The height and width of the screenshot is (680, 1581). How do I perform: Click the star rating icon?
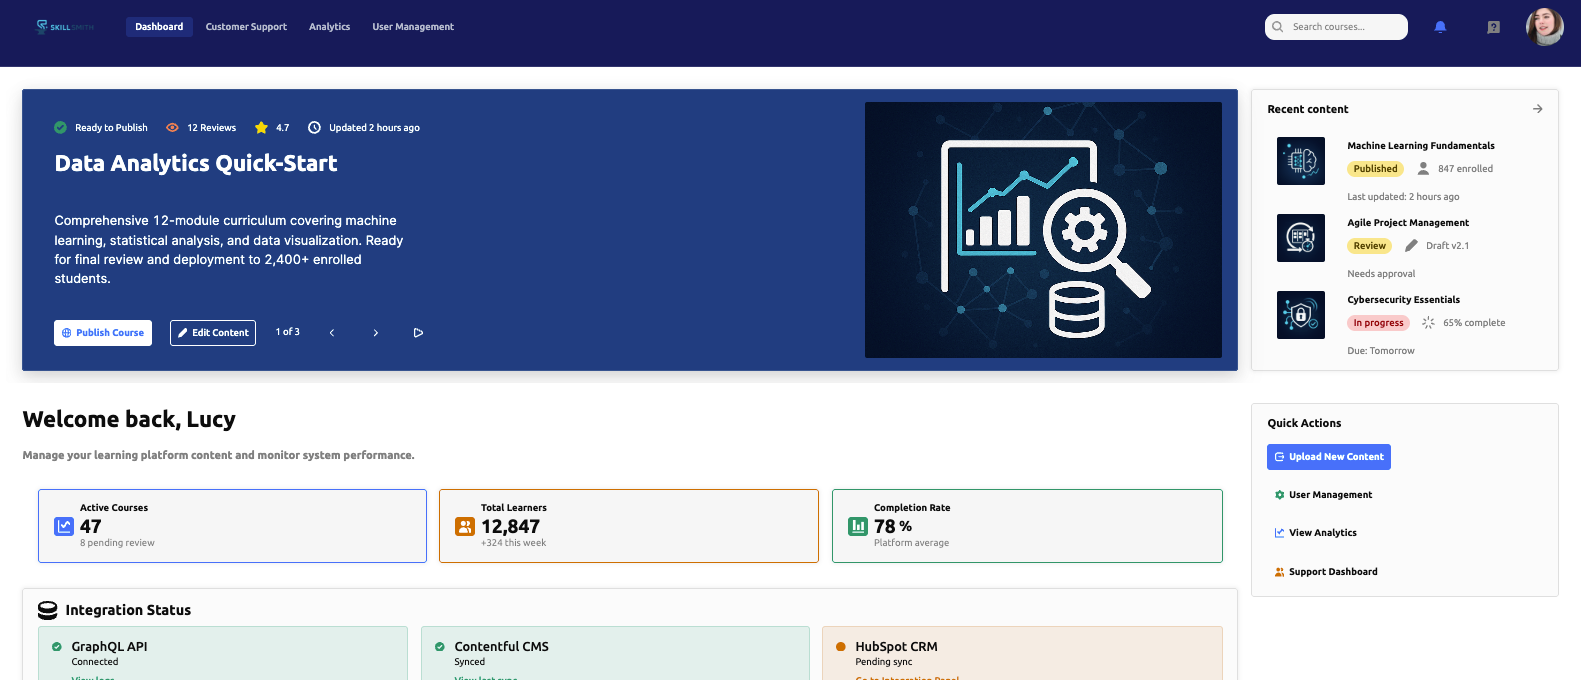tap(261, 128)
